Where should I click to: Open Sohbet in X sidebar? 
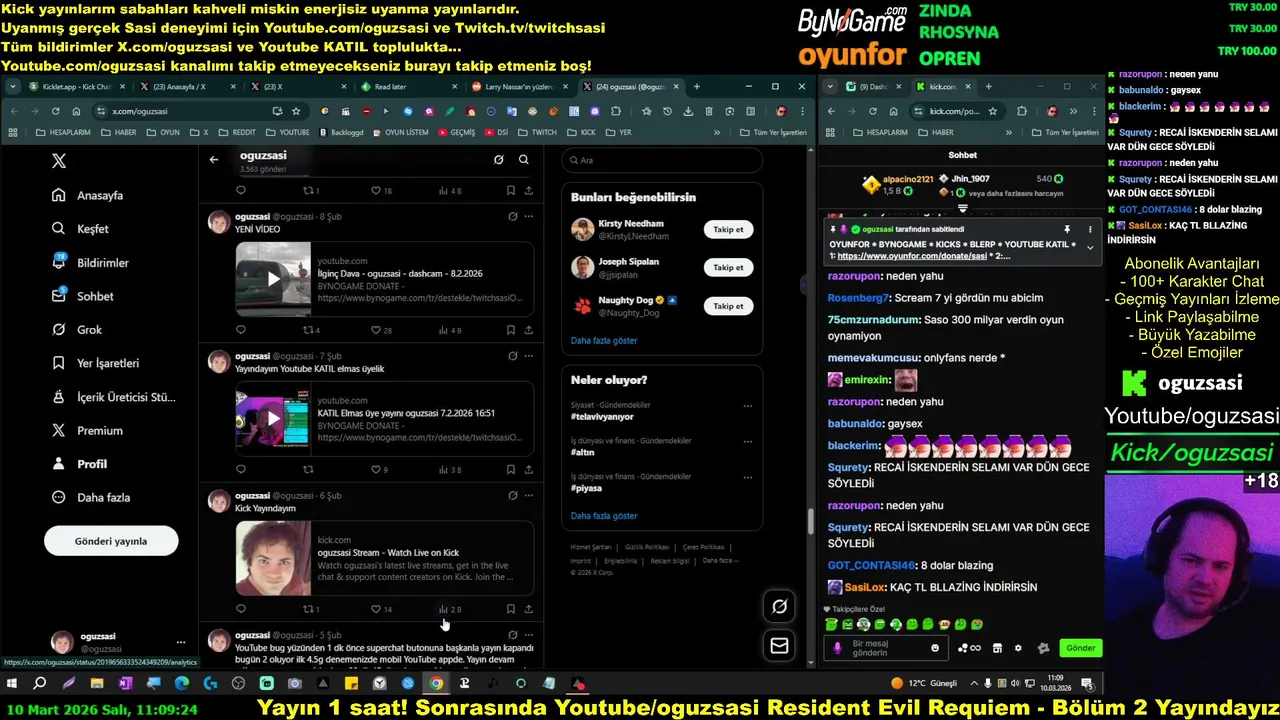(82, 296)
